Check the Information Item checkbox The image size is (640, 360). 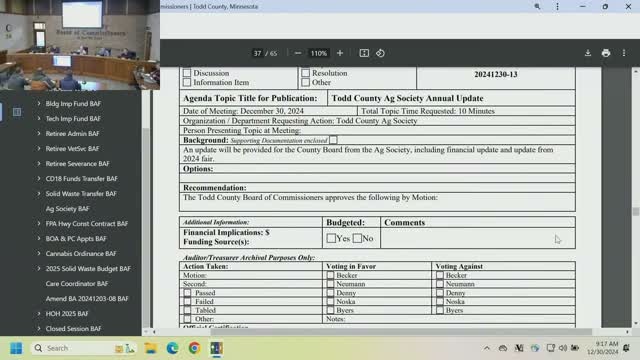click(187, 82)
